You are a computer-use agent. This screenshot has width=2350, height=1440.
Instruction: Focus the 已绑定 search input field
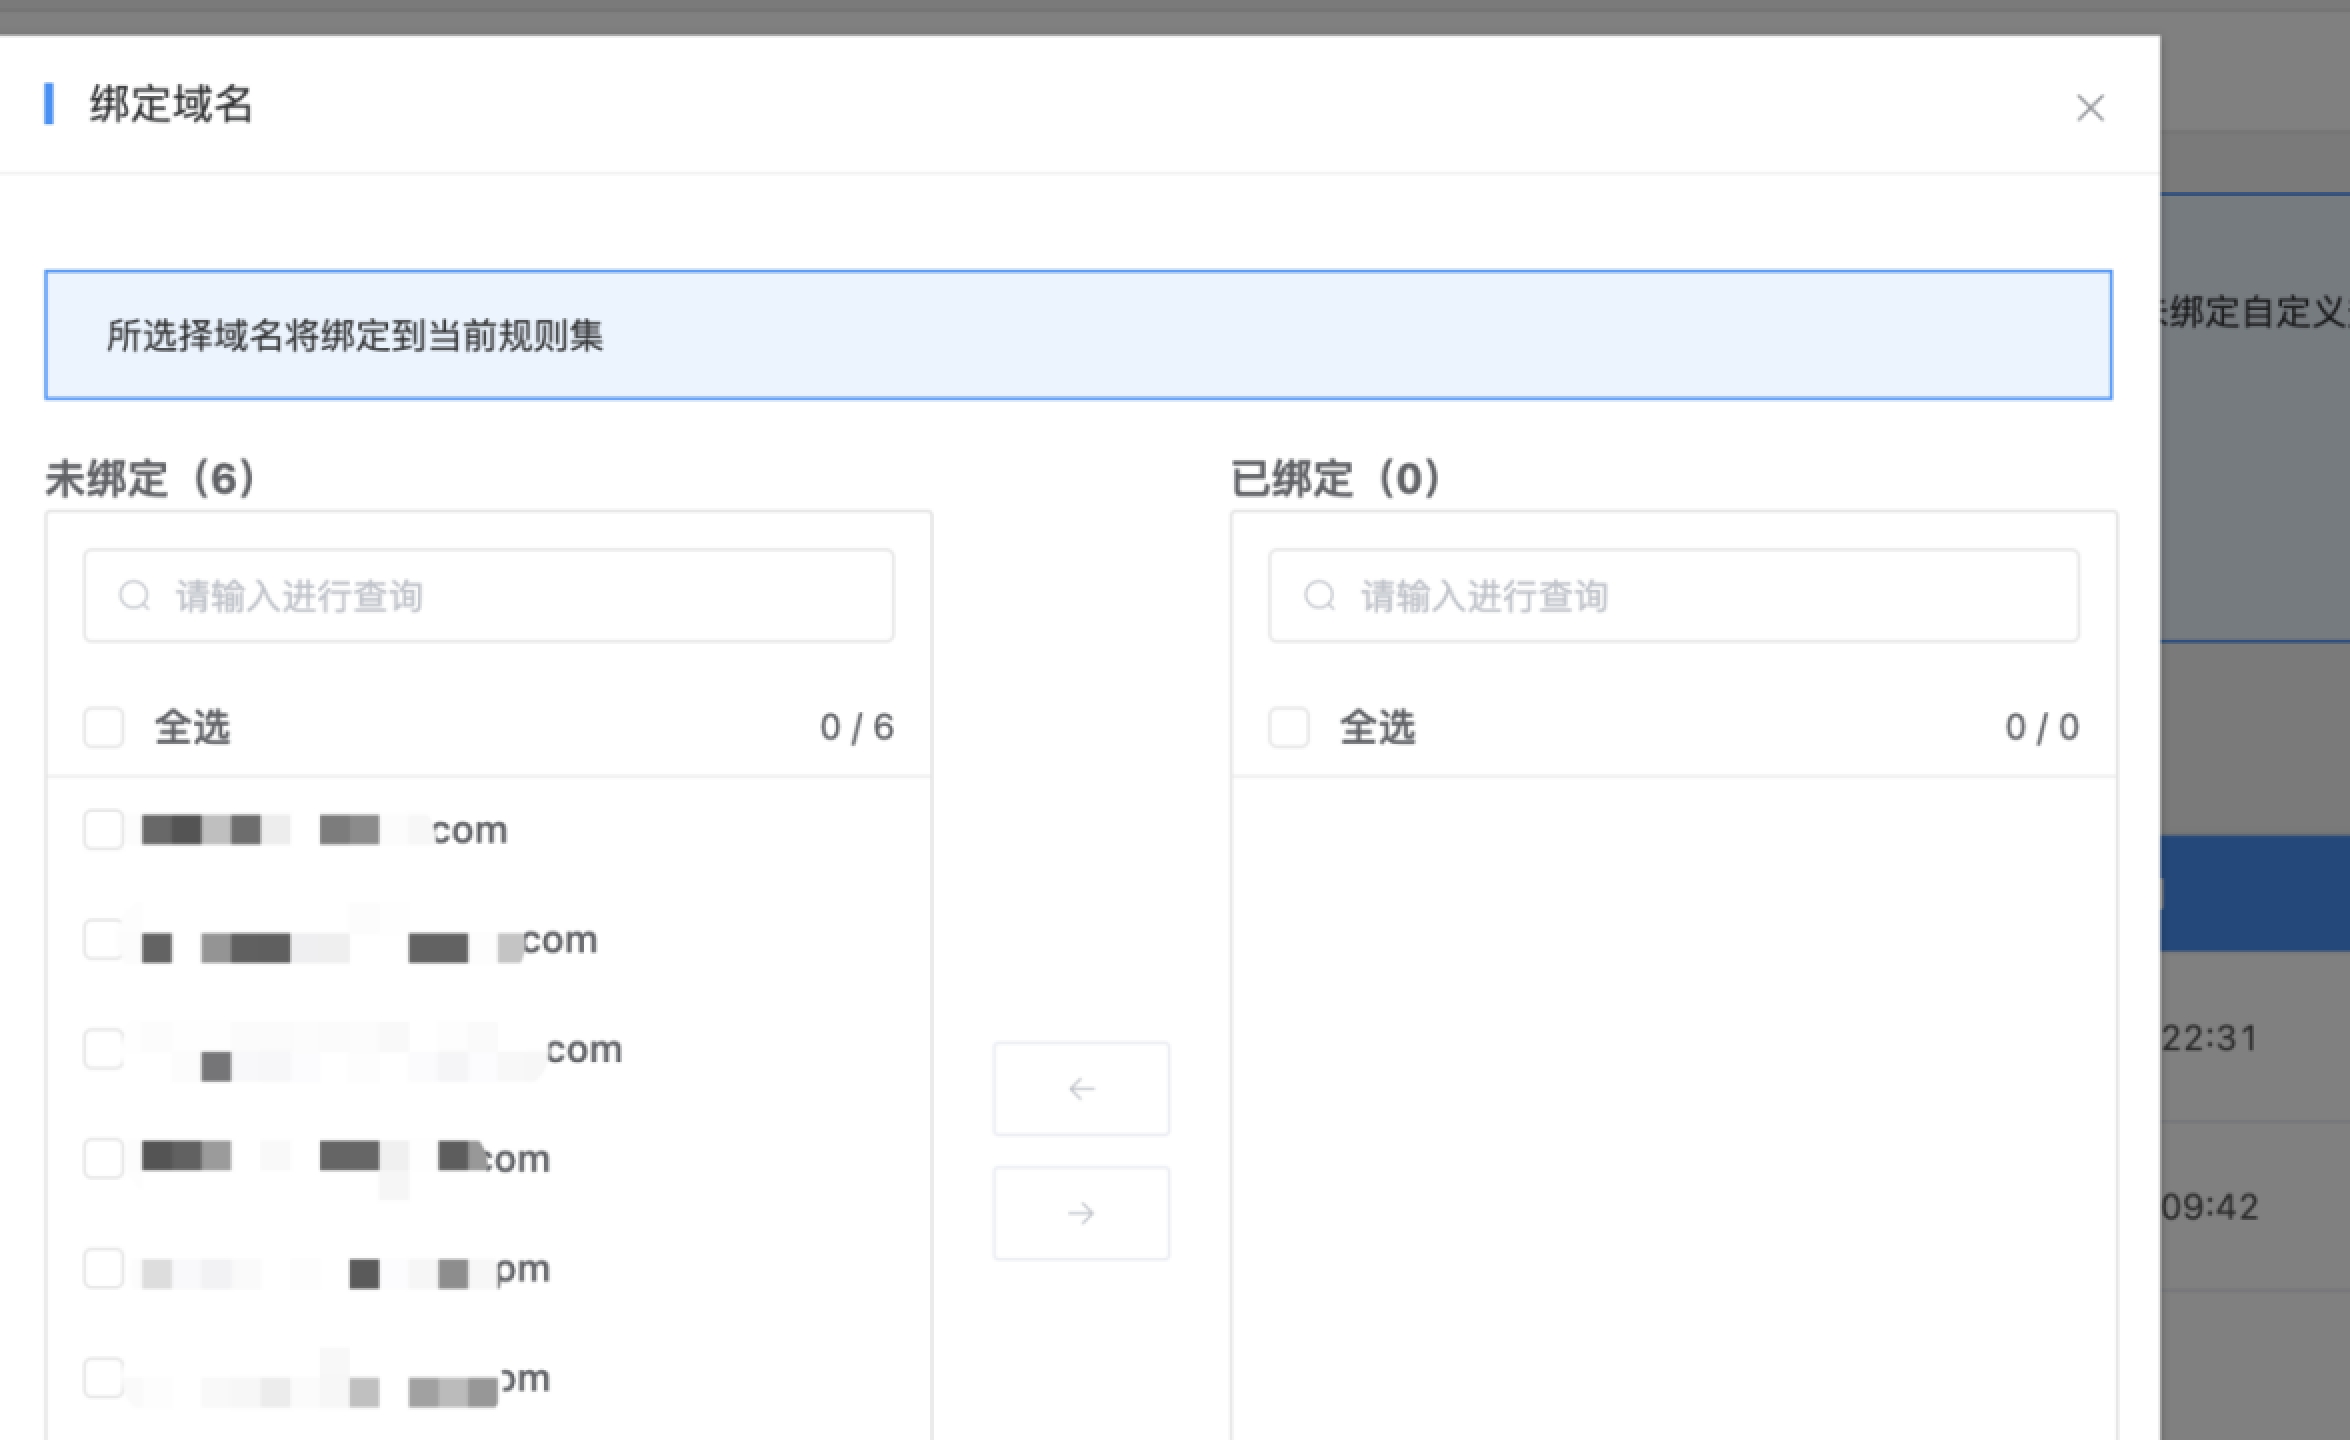[x=1674, y=596]
